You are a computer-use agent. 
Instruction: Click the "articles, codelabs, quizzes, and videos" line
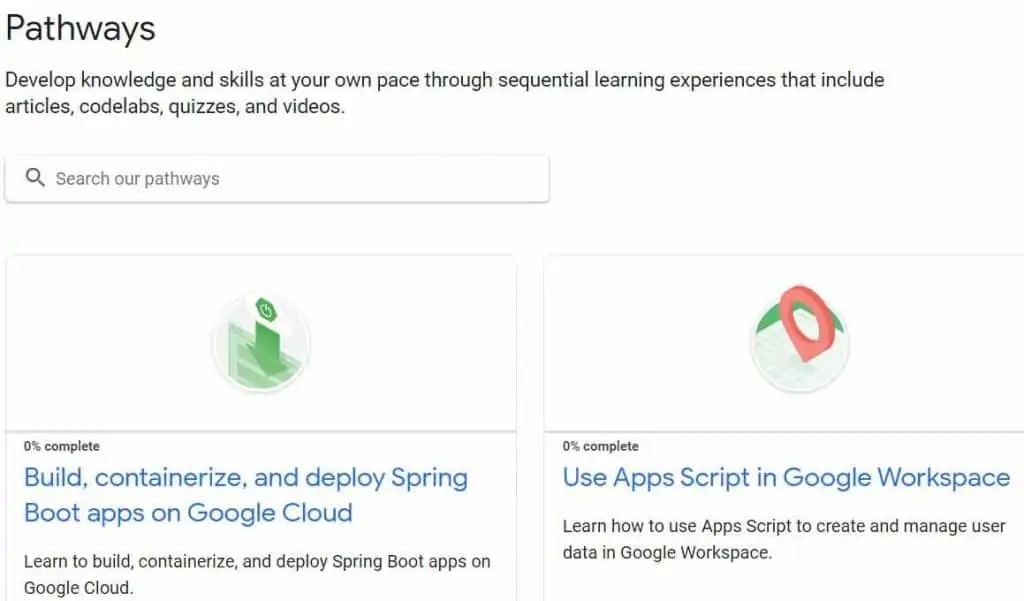pyautogui.click(x=175, y=106)
